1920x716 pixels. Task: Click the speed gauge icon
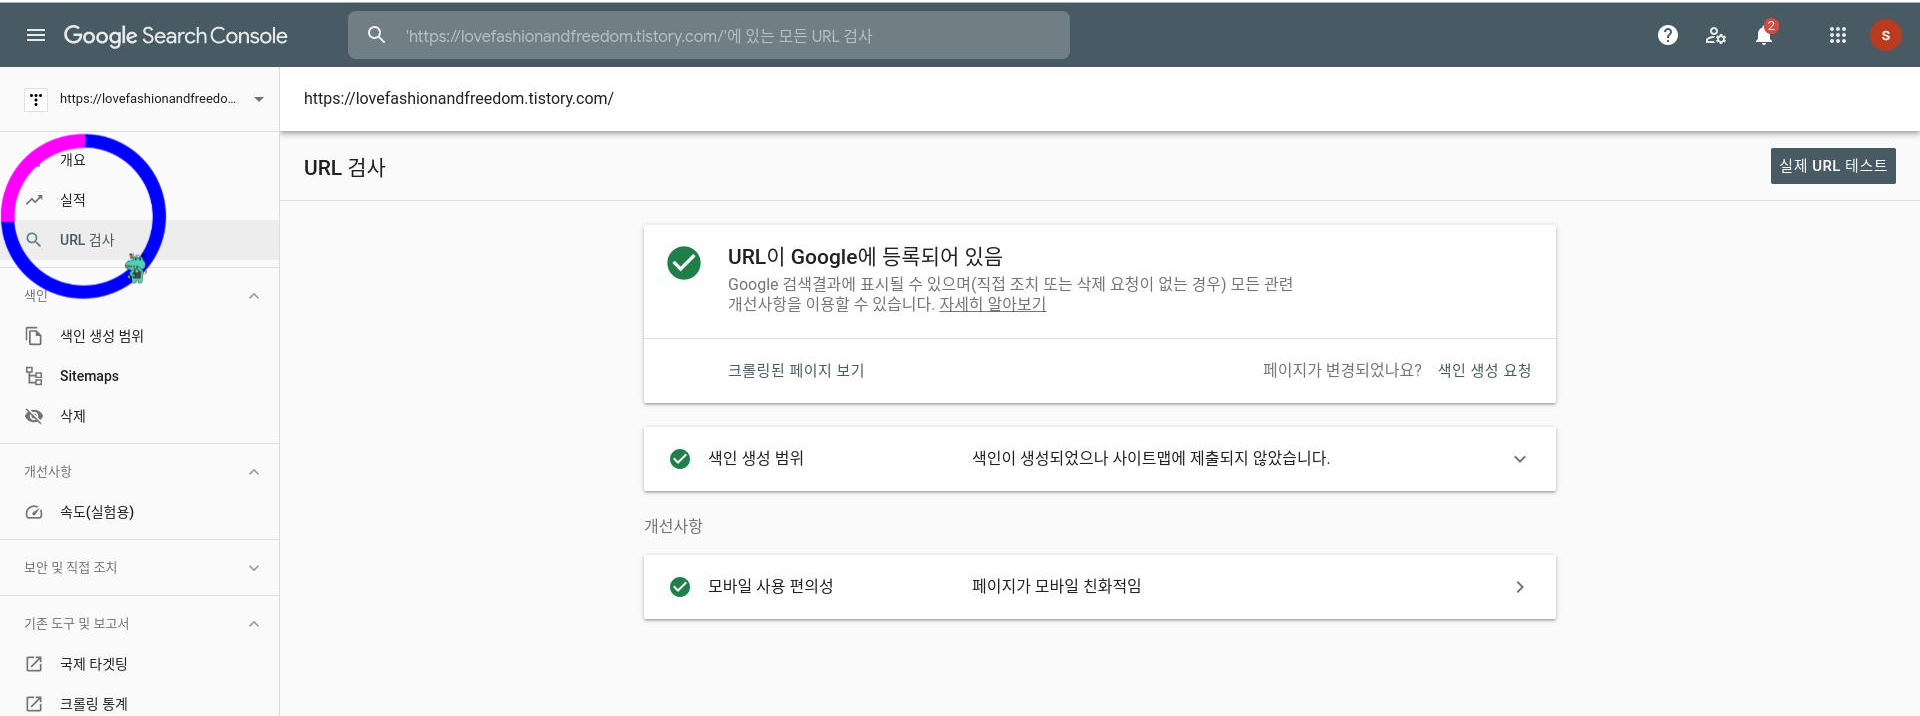pos(34,512)
